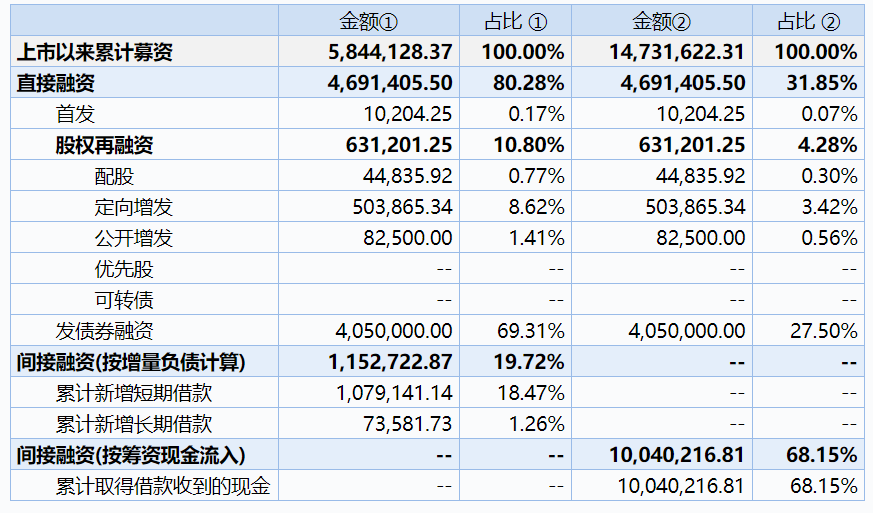Select 间接融资(按增量负债计算) row label
The height and width of the screenshot is (513, 873).
131,363
